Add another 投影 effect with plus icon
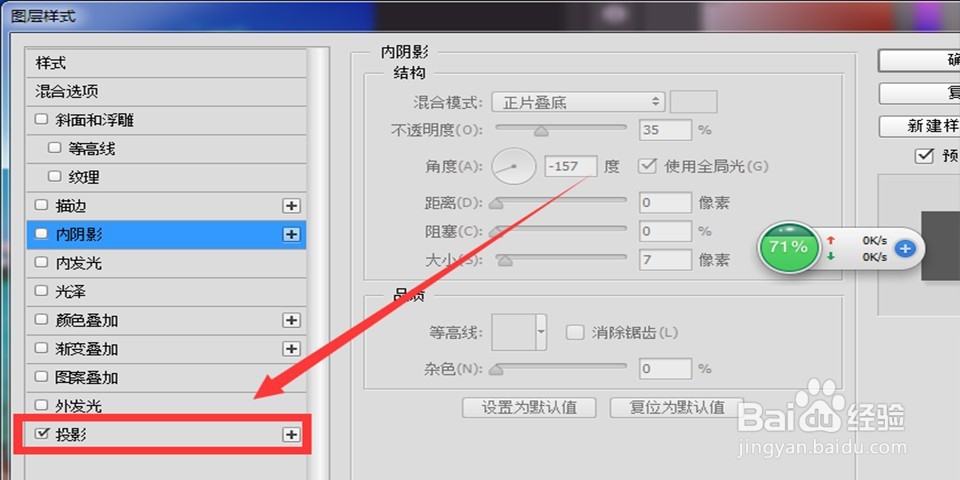Screen dimensions: 960x480 291,435
